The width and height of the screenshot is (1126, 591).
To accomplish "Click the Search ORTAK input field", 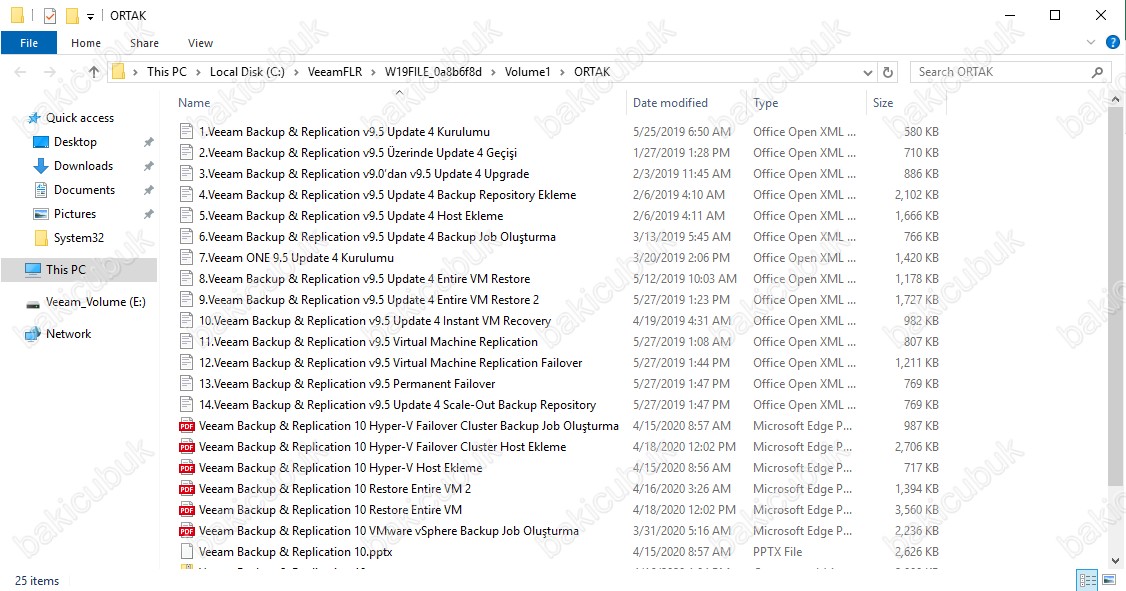I will click(x=1001, y=72).
